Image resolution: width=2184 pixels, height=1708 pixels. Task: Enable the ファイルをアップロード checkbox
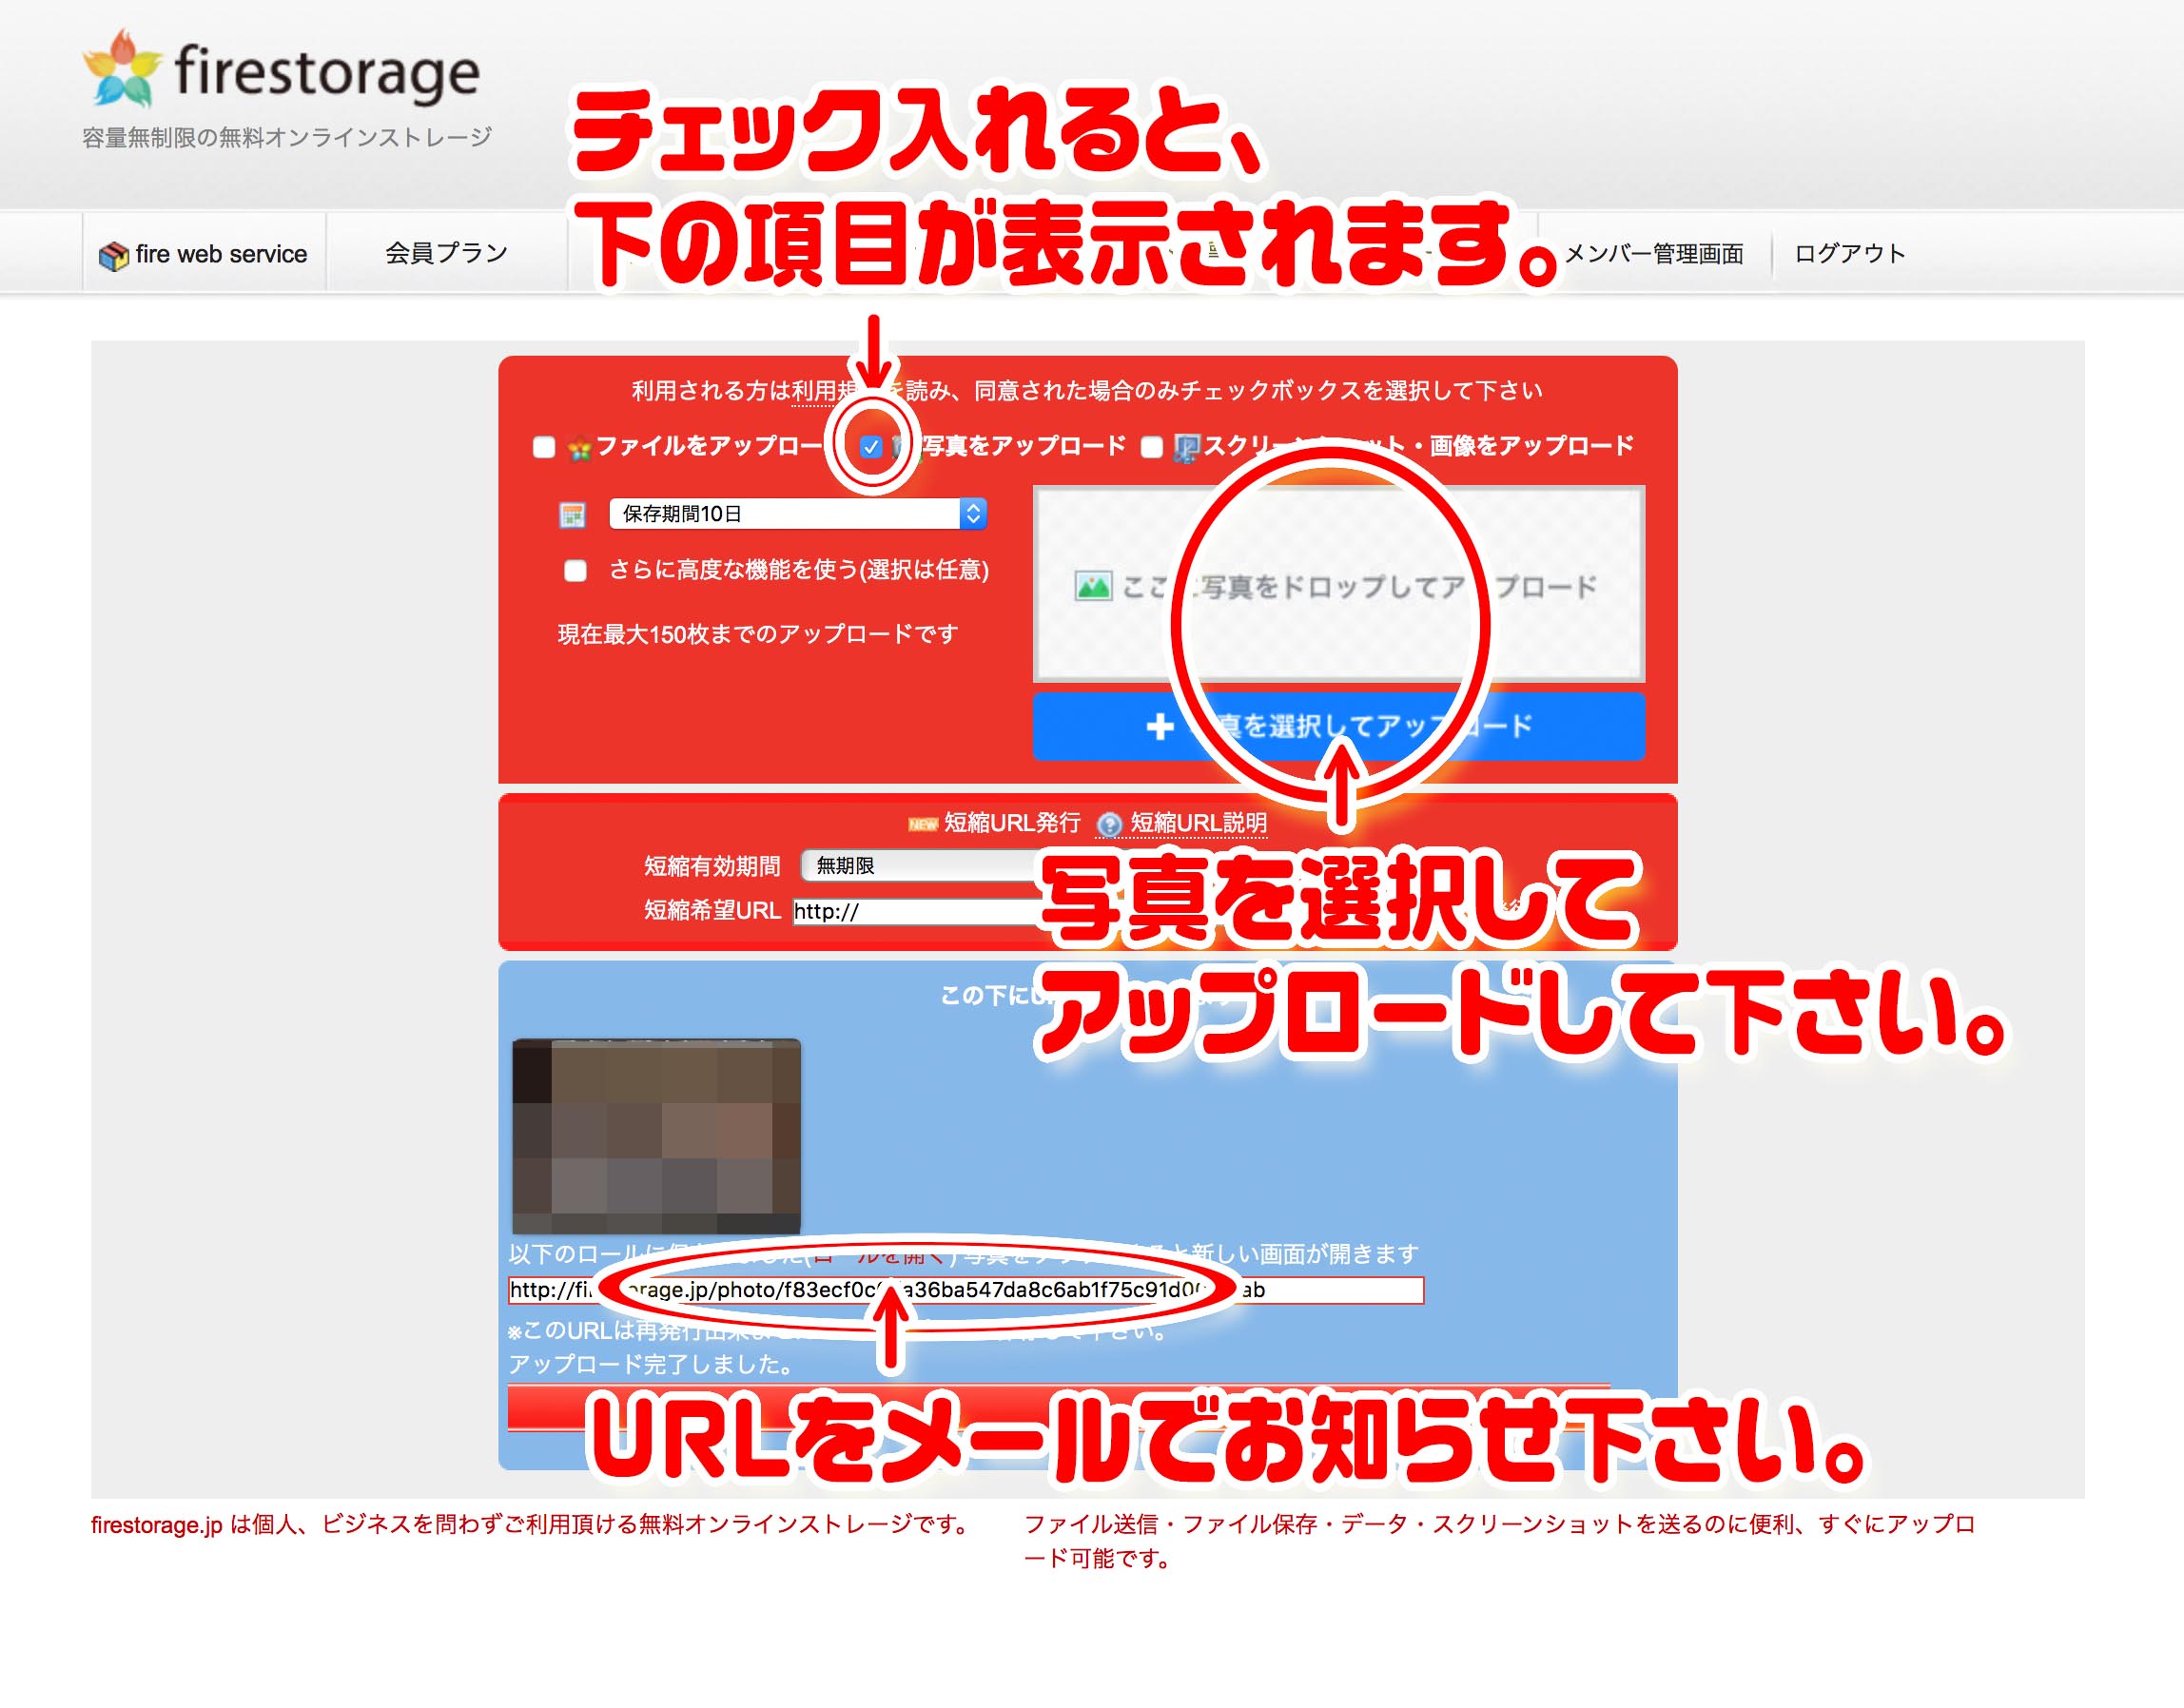(544, 447)
